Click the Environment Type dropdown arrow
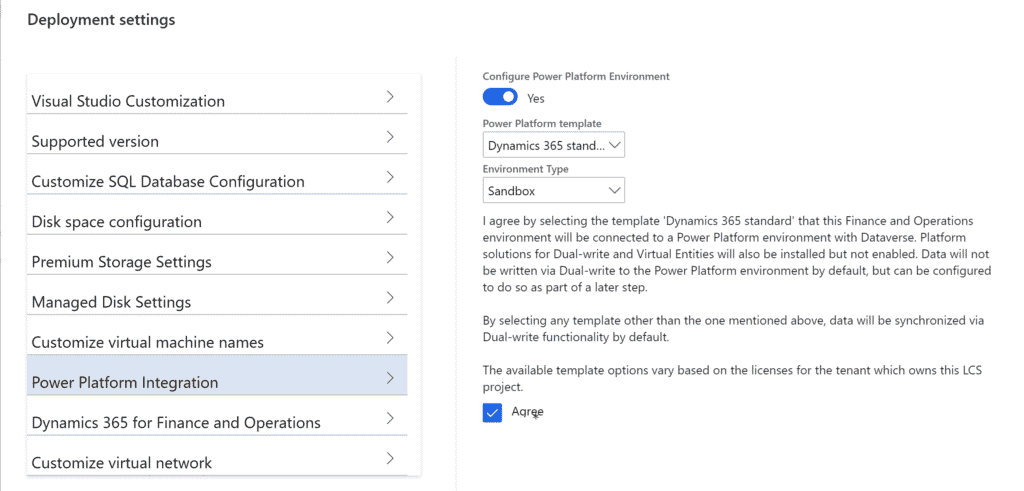This screenshot has width=1024, height=491. pos(614,191)
